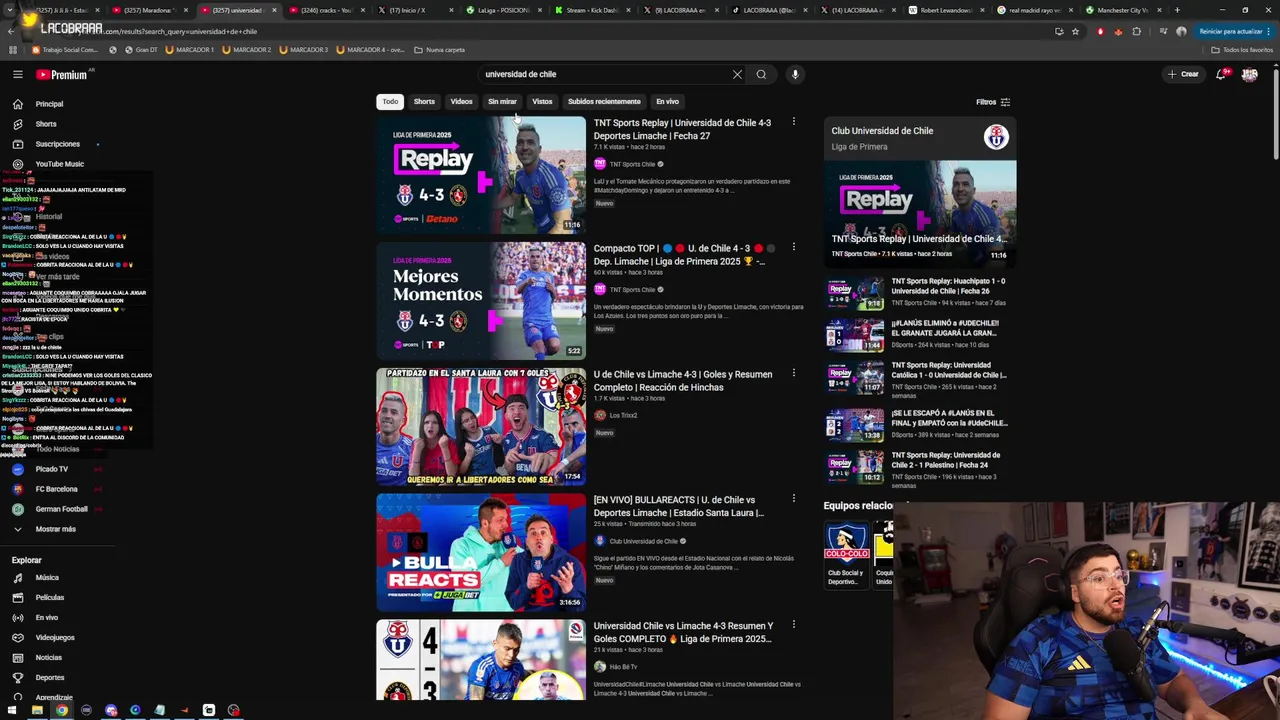Select the Todo filter chip
1280x720 pixels.
pyautogui.click(x=390, y=102)
